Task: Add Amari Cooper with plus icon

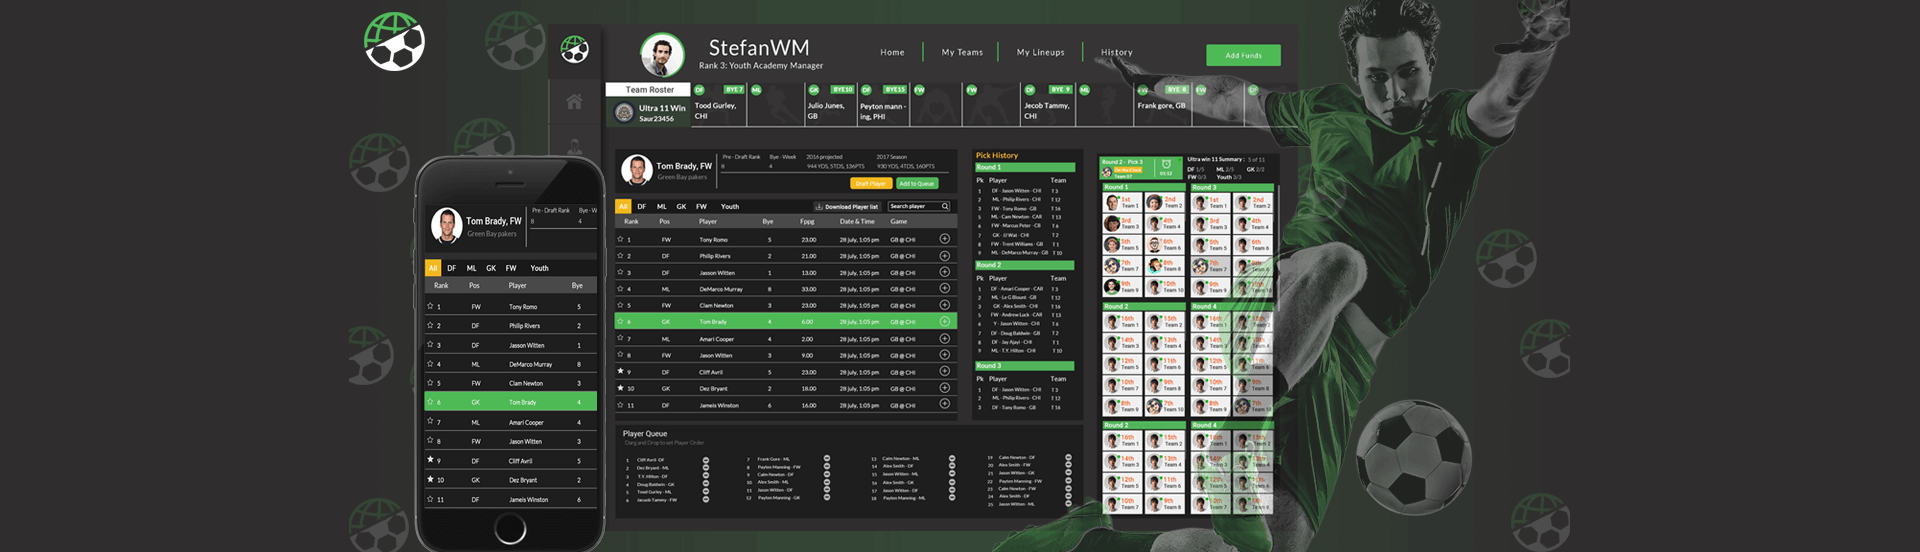Action: point(944,338)
